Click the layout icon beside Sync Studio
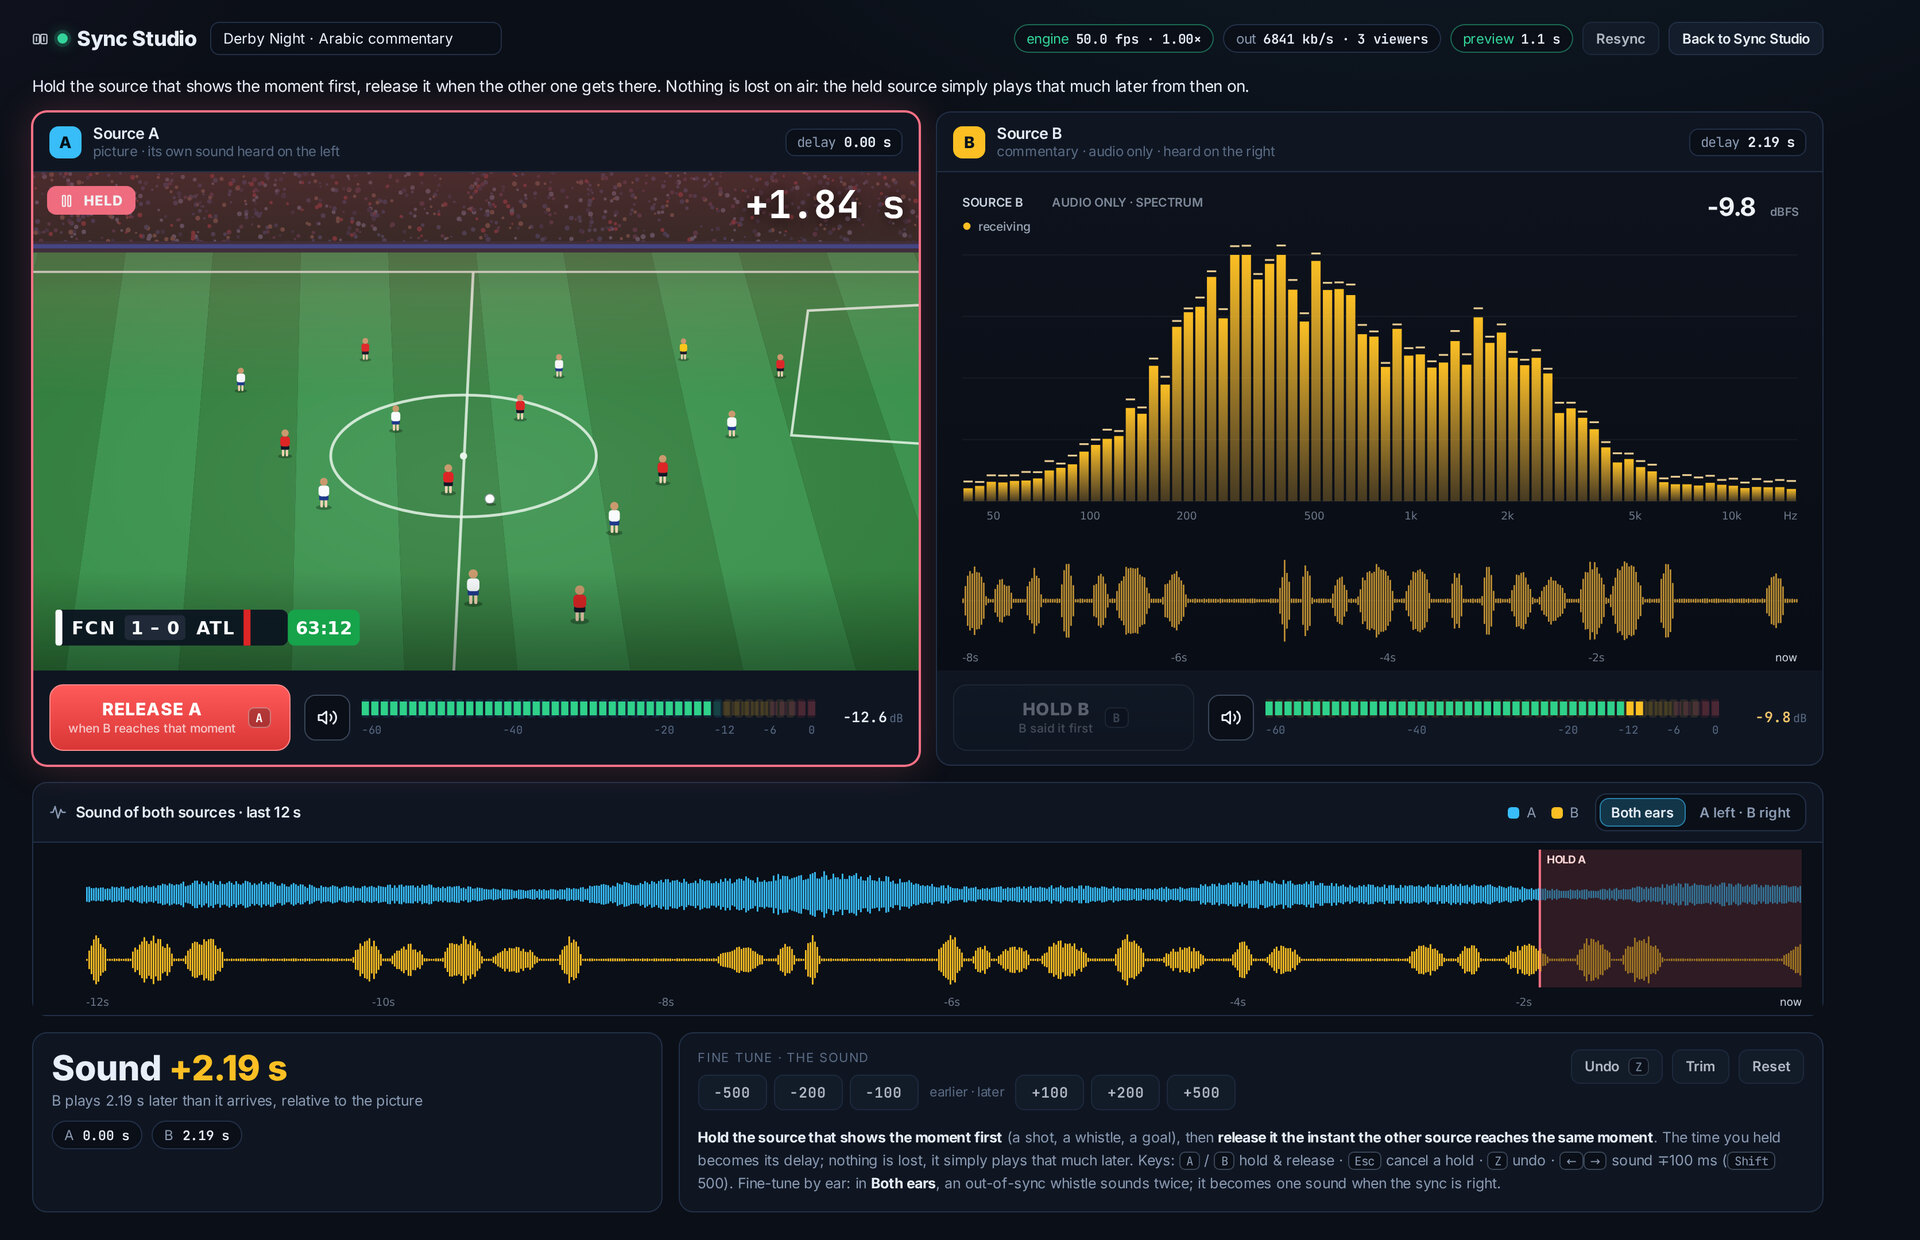 tap(40, 39)
